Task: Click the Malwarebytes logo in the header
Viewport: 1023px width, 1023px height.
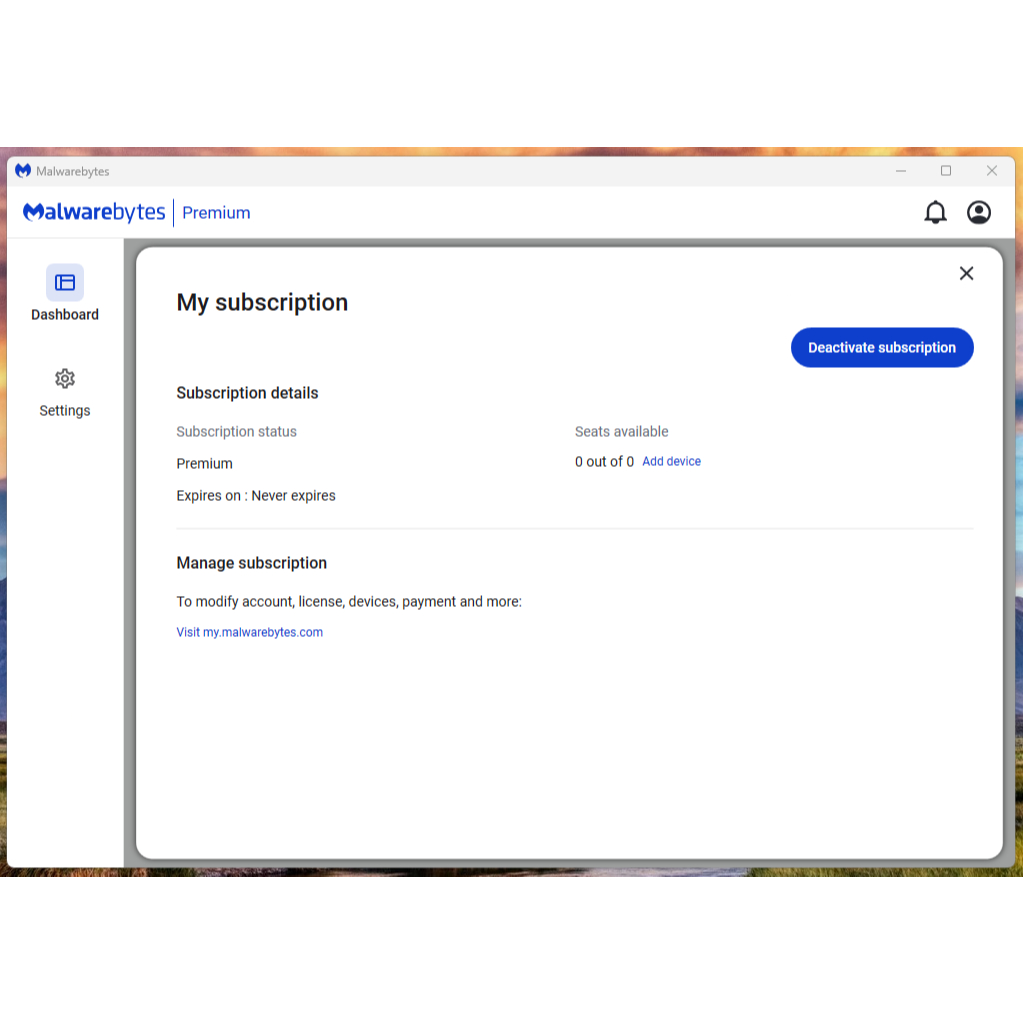Action: tap(94, 212)
